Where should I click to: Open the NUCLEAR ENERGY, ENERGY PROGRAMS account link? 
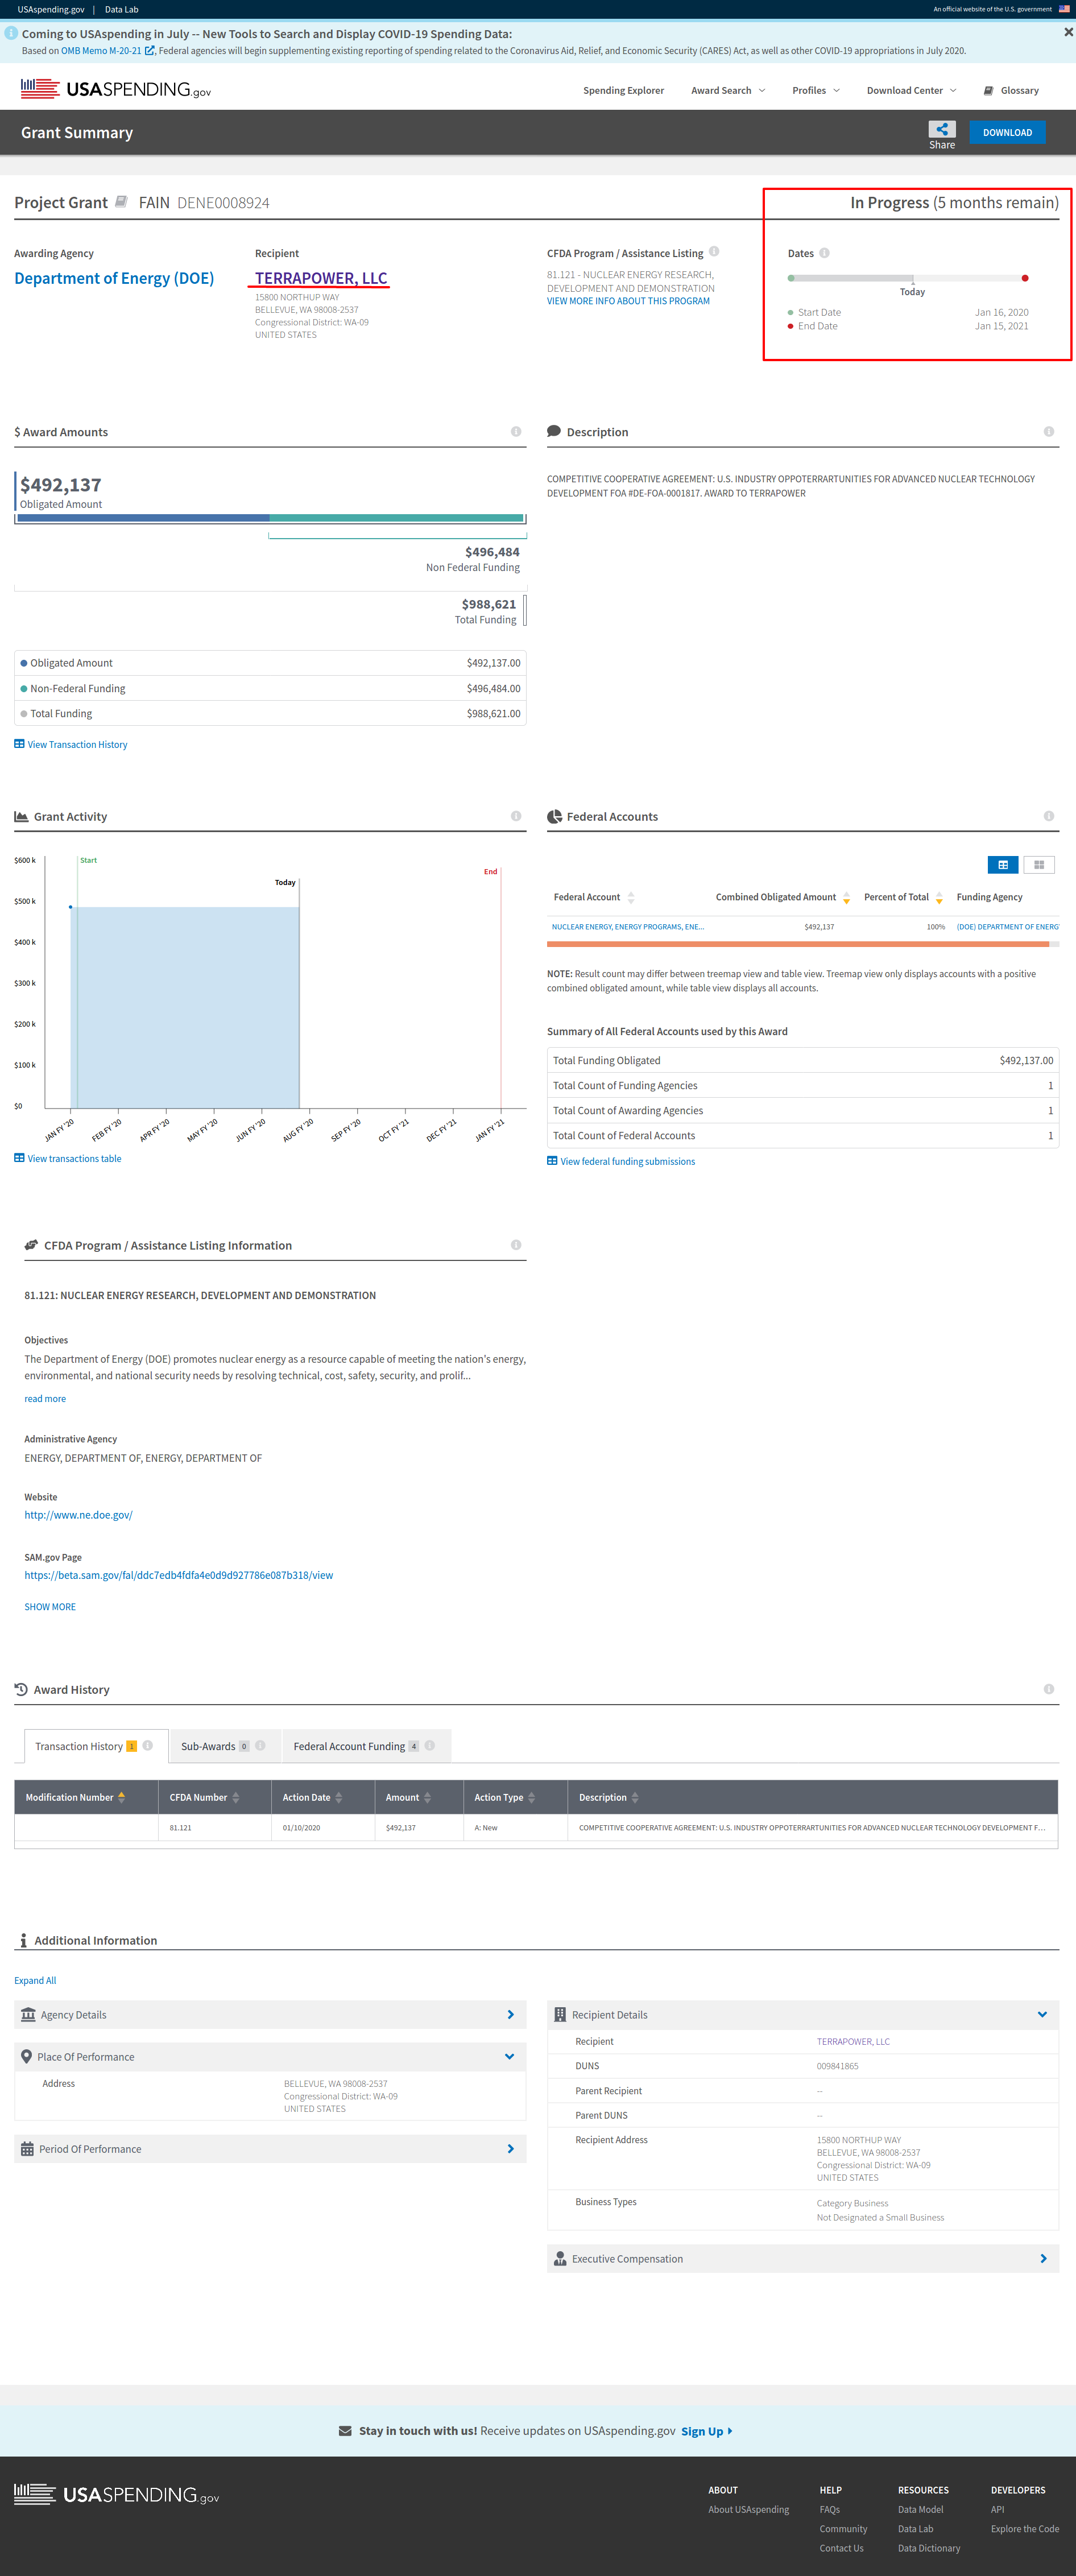627,927
